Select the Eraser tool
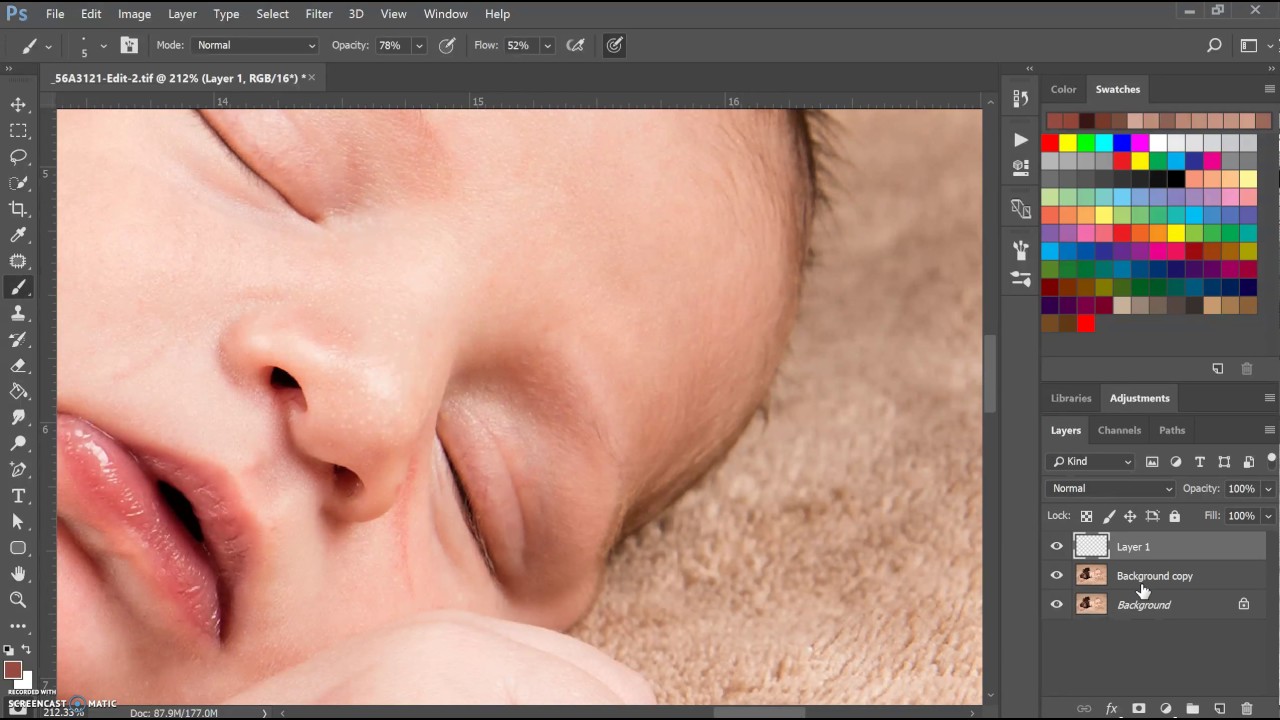Image resolution: width=1280 pixels, height=720 pixels. point(18,365)
